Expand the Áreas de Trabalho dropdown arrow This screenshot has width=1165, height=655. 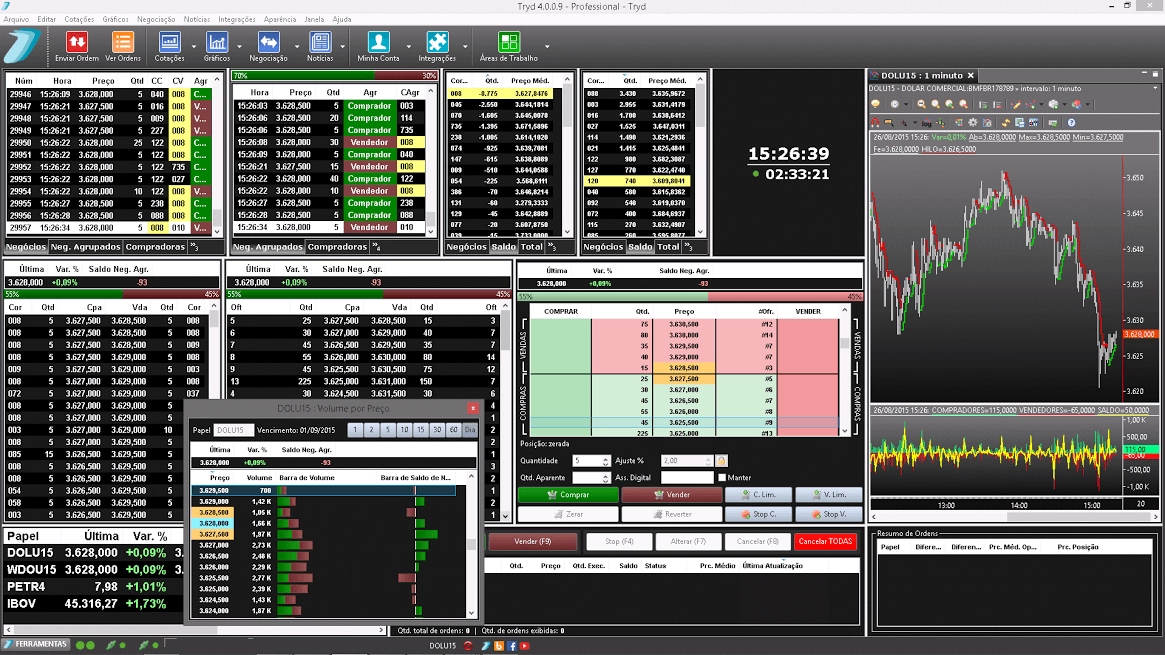[x=546, y=46]
